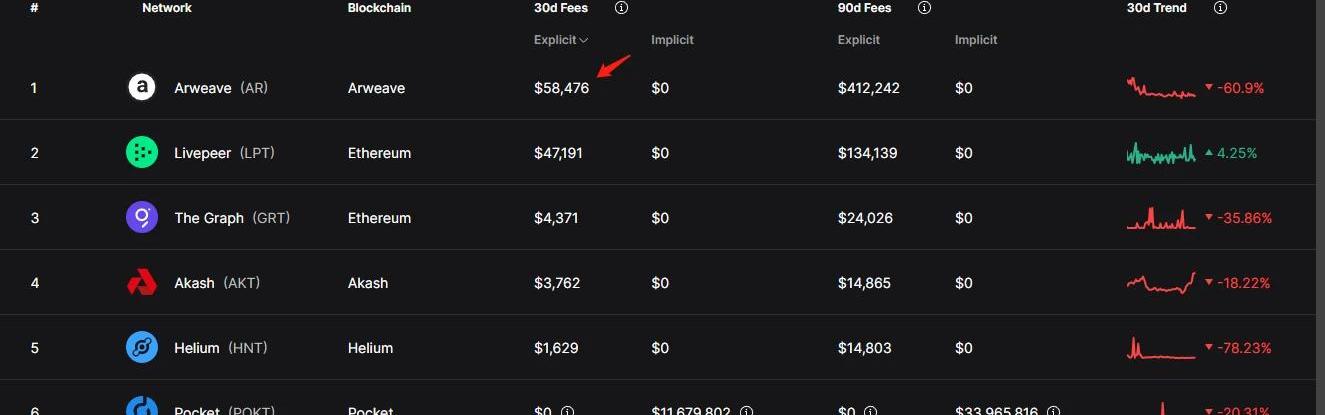The image size is (1325, 415).
Task: Click the Helium blue logo icon
Action: point(142,348)
